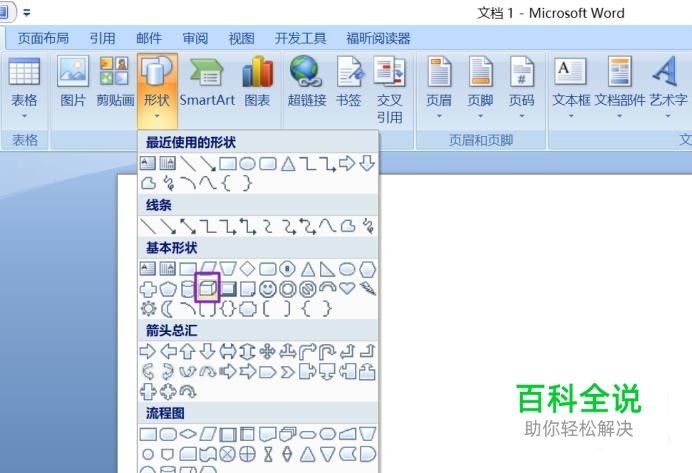
Task: Collapse the 形状 shapes dropdown arrow
Action: coord(157,116)
